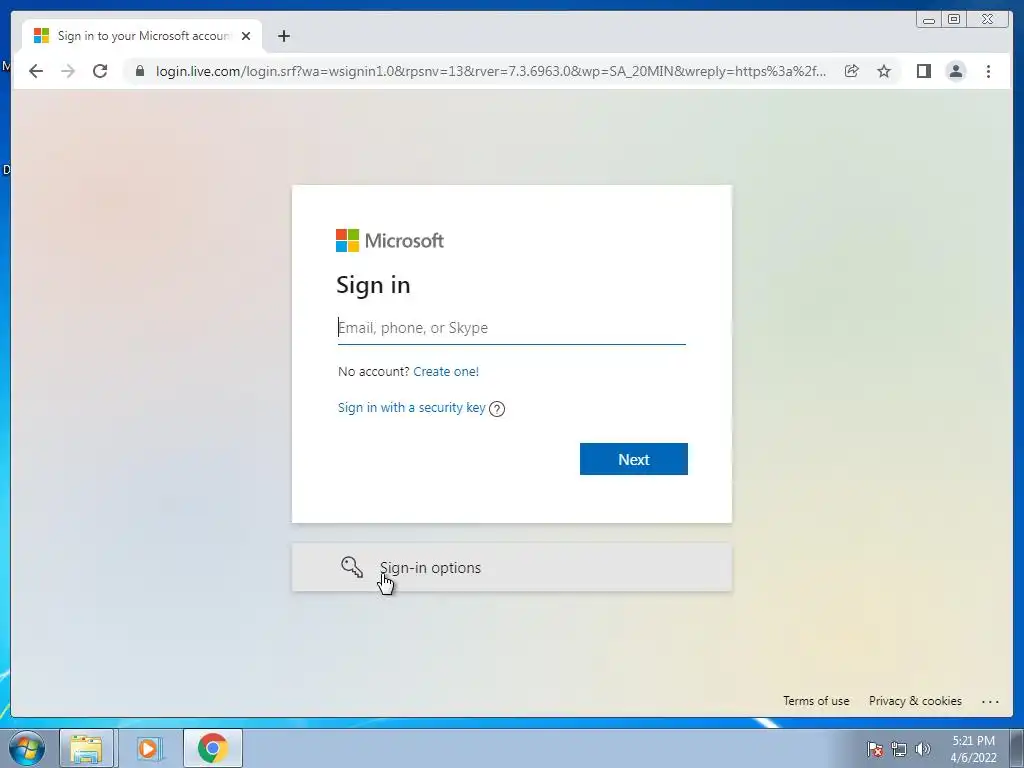Click the address bar URL
The height and width of the screenshot is (768, 1024).
(x=490, y=71)
